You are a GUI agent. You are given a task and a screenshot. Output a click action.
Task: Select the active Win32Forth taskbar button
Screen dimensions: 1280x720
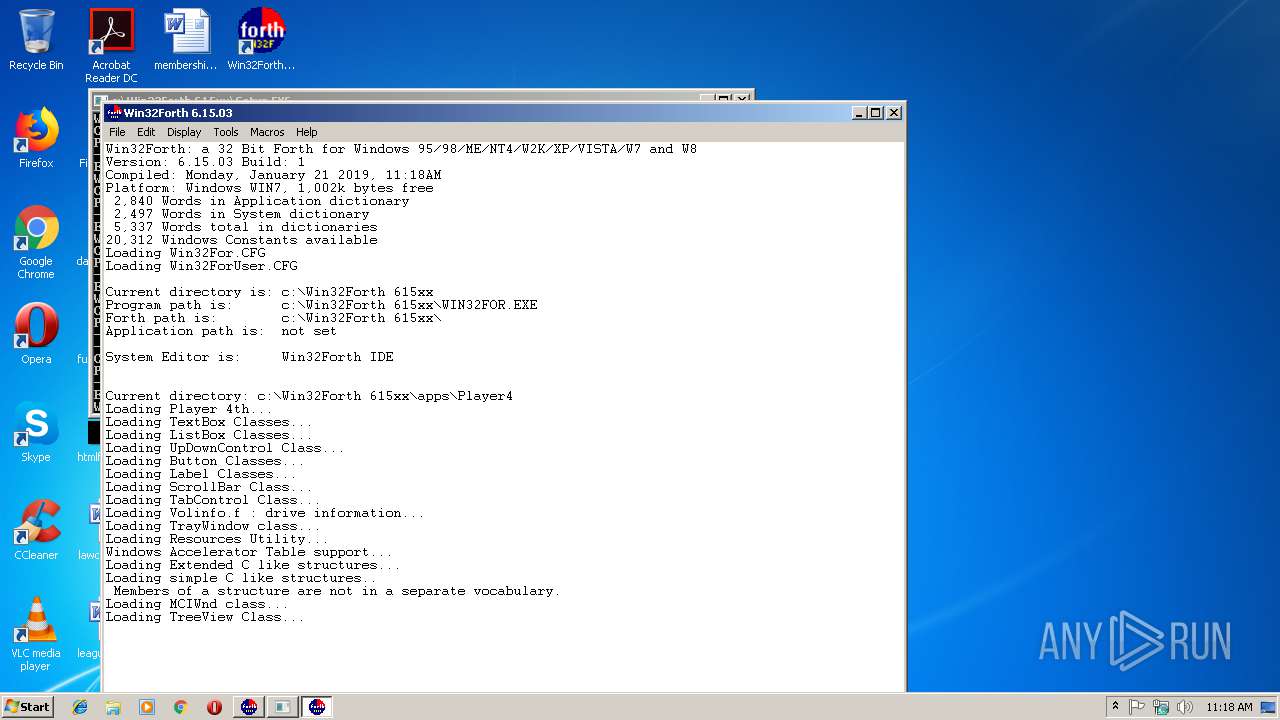click(317, 707)
